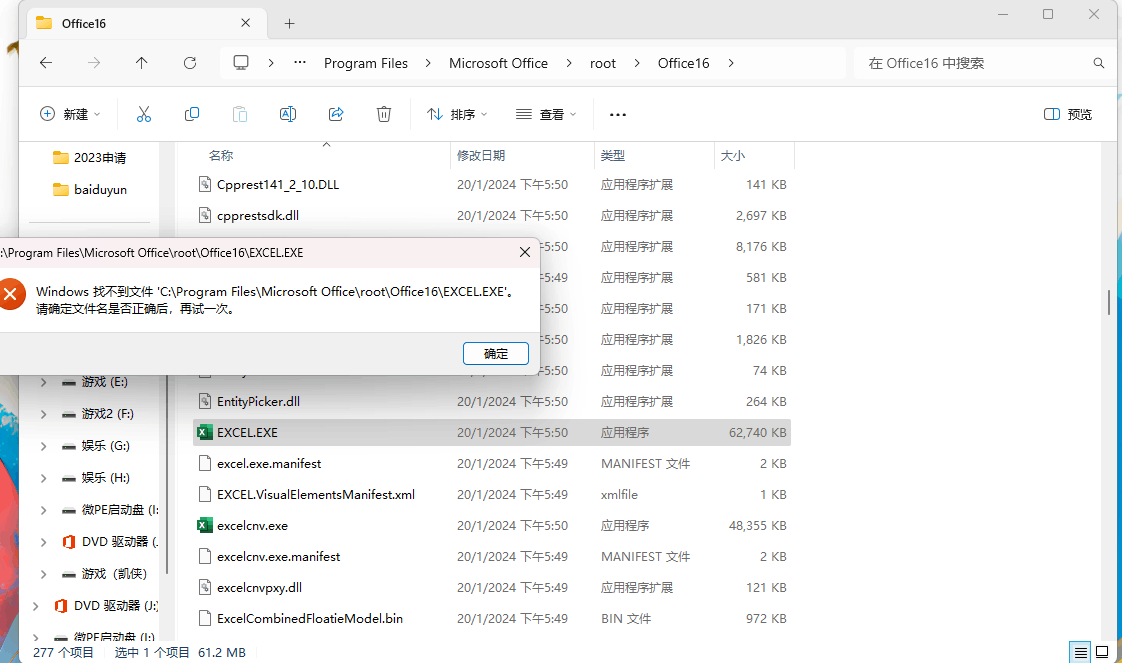Select cpprestsdk.dll file row
1122x663 pixels.
pyautogui.click(x=492, y=215)
